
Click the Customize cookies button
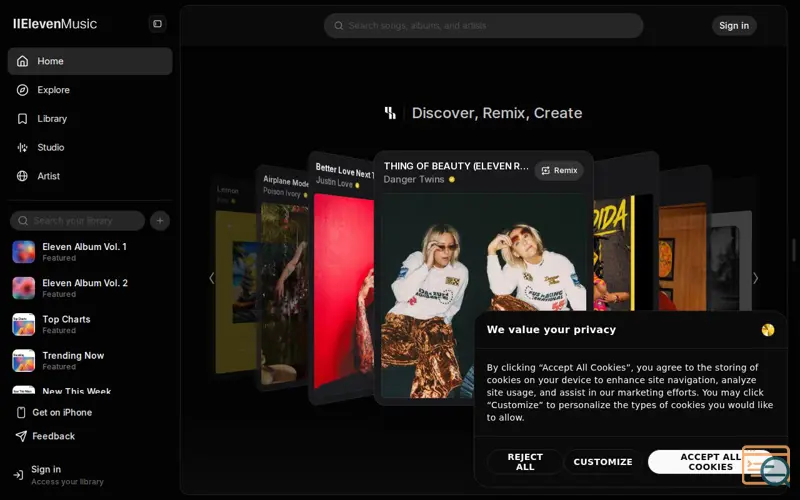603,462
